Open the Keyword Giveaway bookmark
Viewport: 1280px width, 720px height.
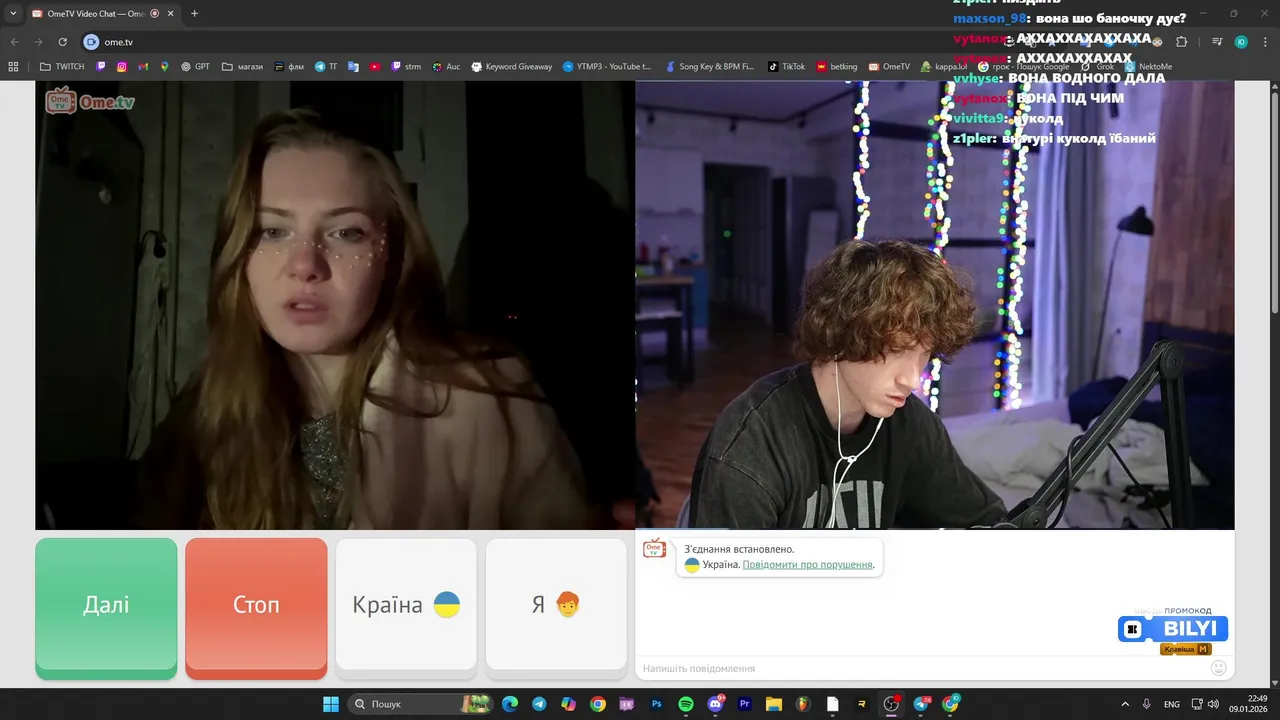[511, 67]
